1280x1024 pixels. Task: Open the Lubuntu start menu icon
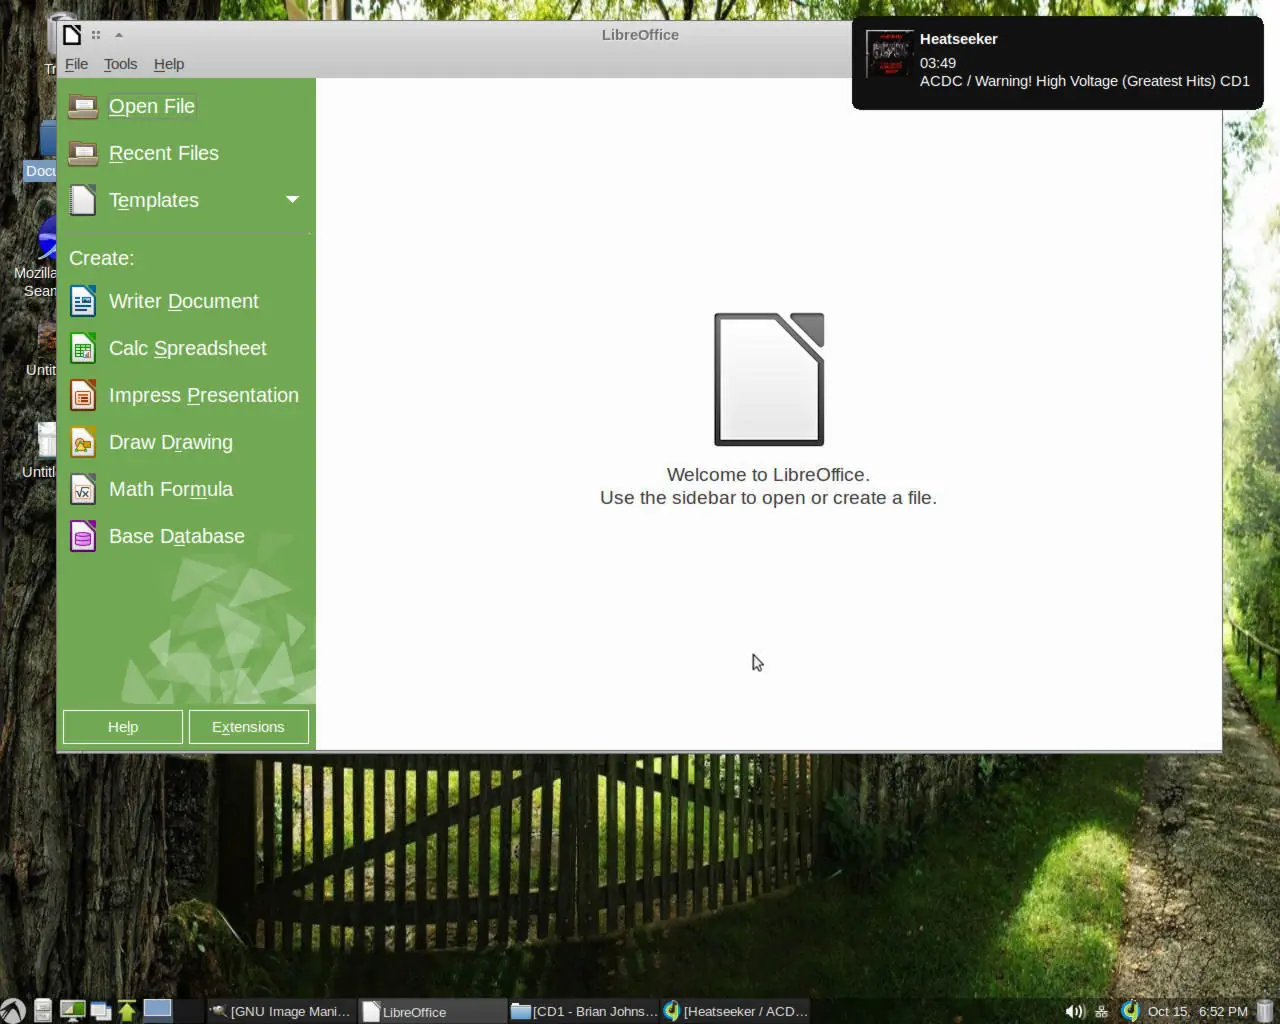(13, 1011)
